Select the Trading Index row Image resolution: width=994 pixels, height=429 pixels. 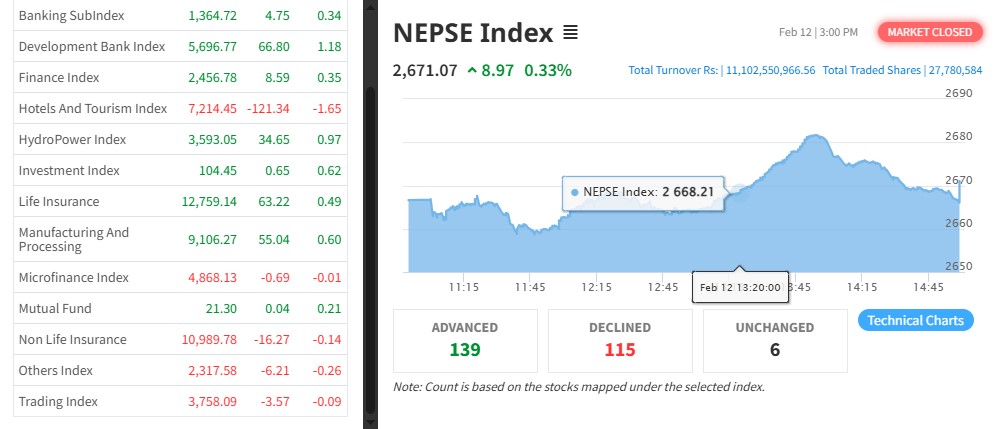[58, 401]
